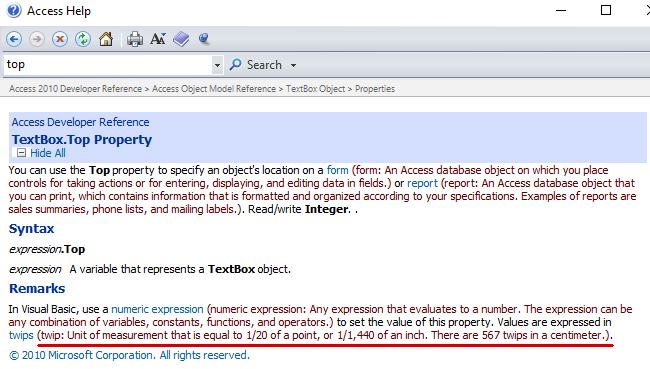The height and width of the screenshot is (369, 650).
Task: Expand the Search scope dropdown arrow
Action: (x=293, y=66)
